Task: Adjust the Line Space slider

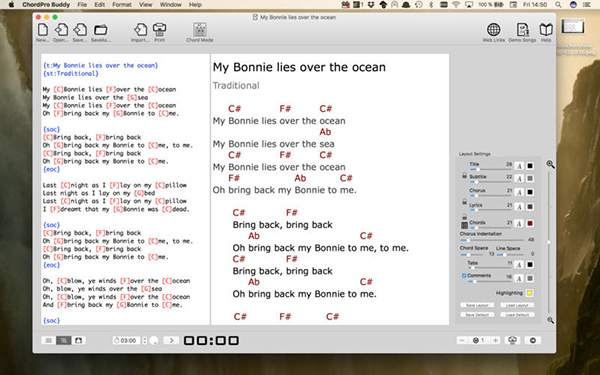Action: (x=511, y=254)
